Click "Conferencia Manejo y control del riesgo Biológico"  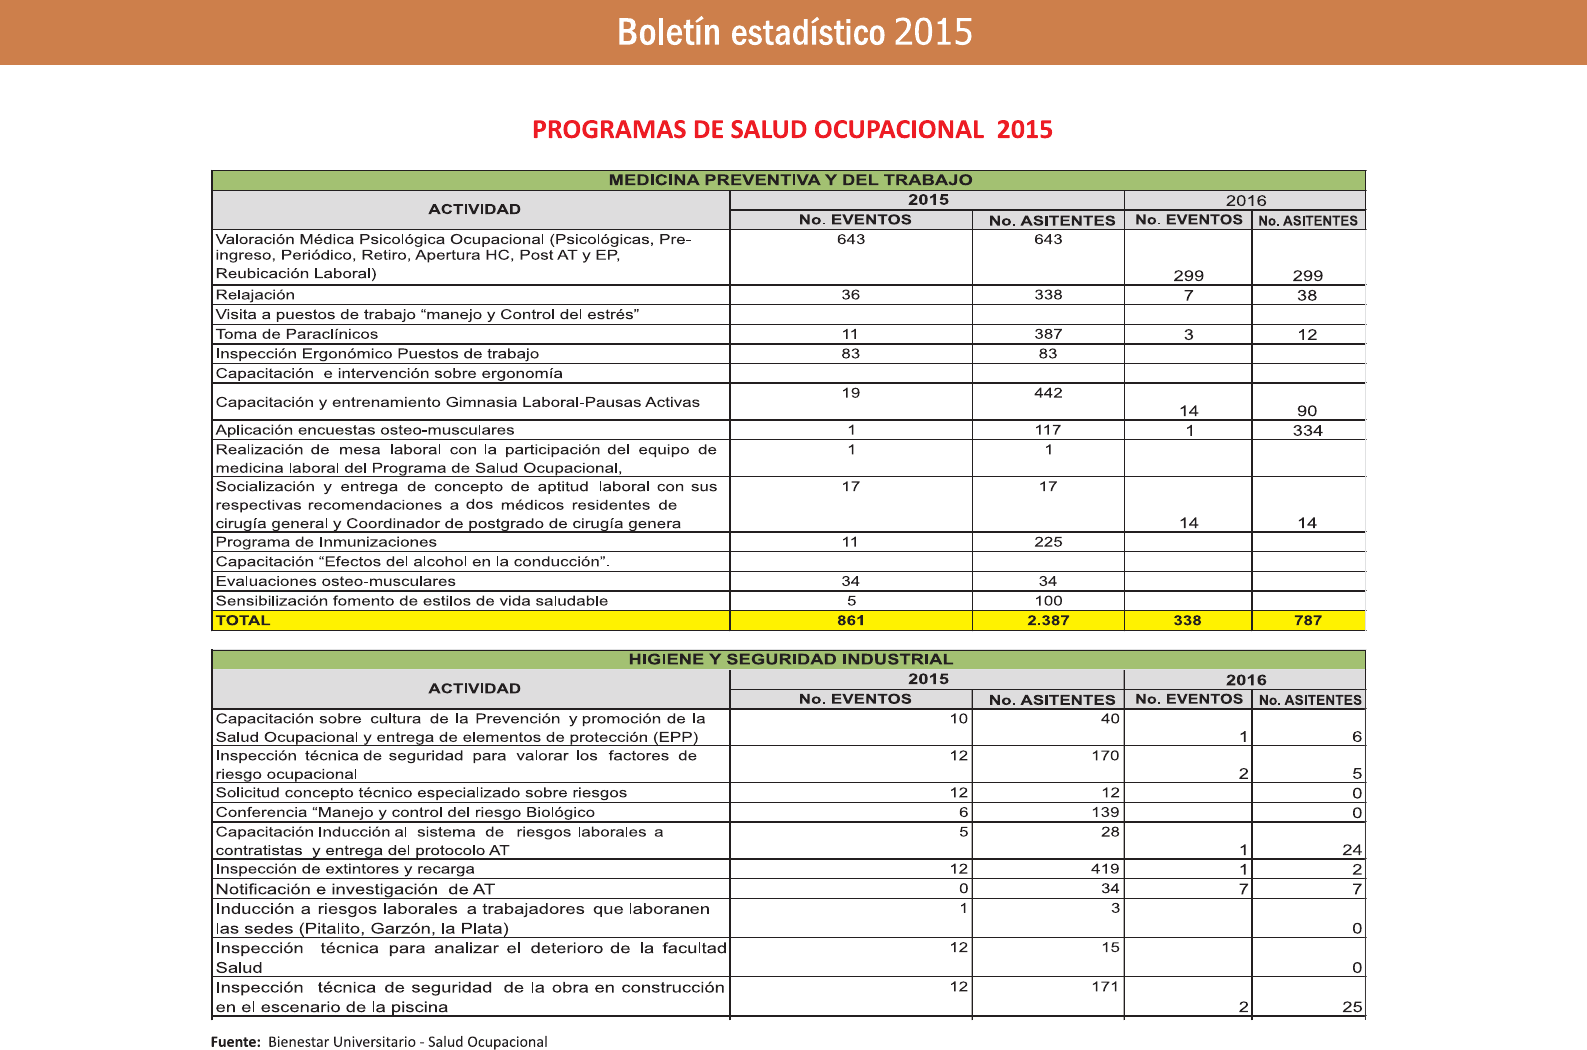click(405, 812)
